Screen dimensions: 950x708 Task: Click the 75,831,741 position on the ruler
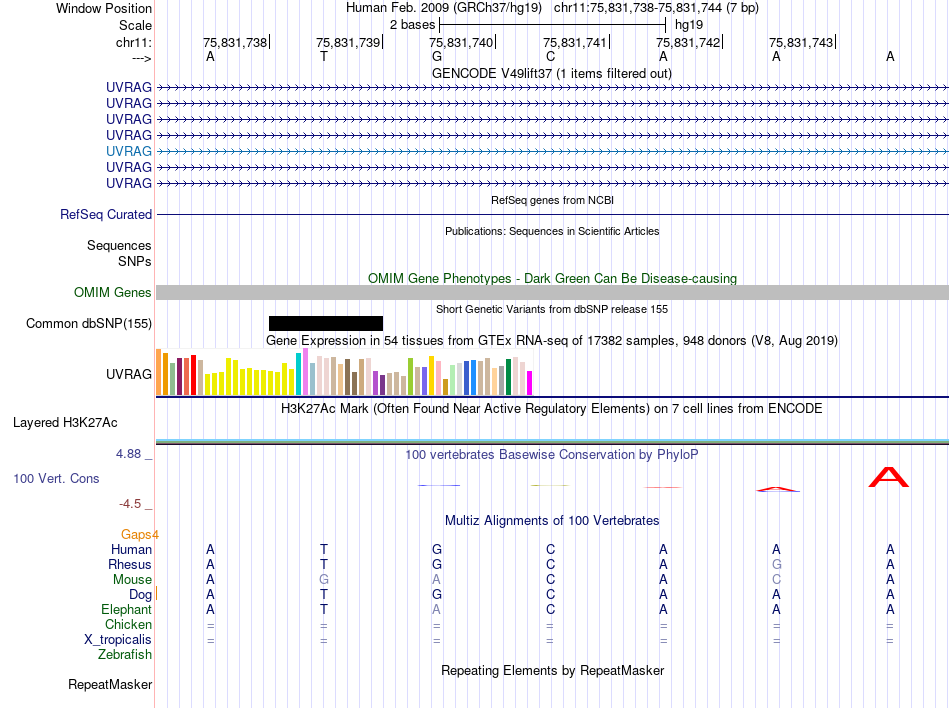574,43
